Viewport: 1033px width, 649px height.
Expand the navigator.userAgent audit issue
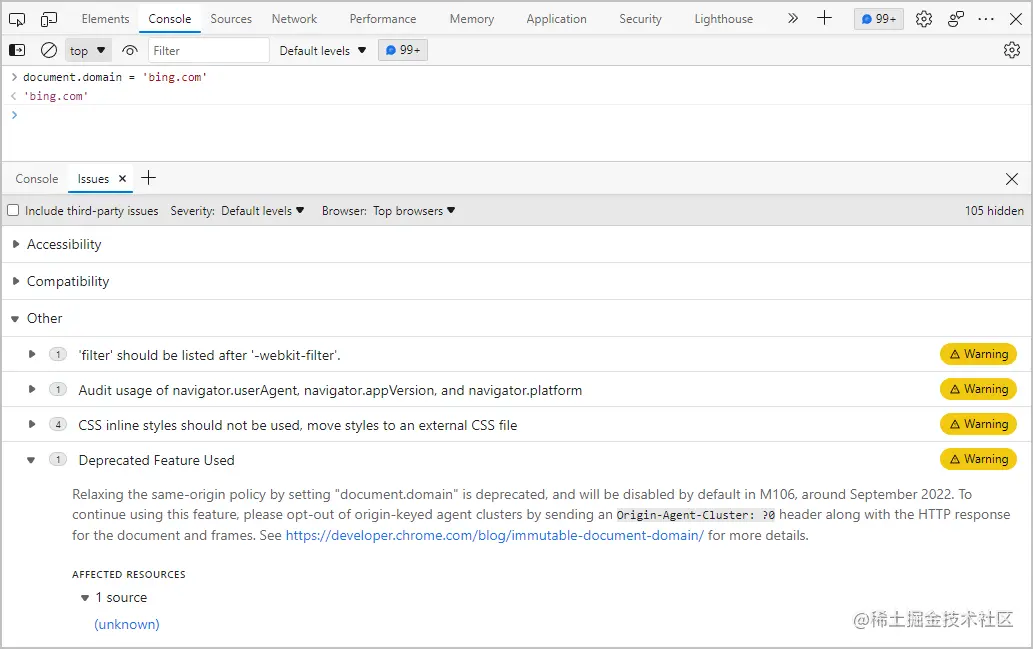[x=31, y=389]
